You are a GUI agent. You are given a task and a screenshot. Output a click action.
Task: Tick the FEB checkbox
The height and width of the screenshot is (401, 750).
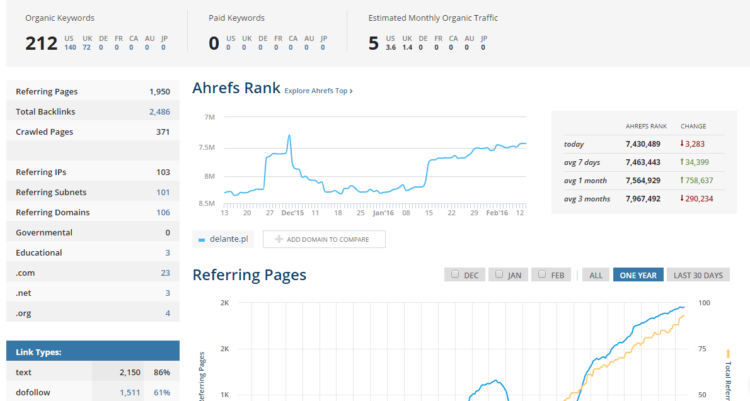542,275
